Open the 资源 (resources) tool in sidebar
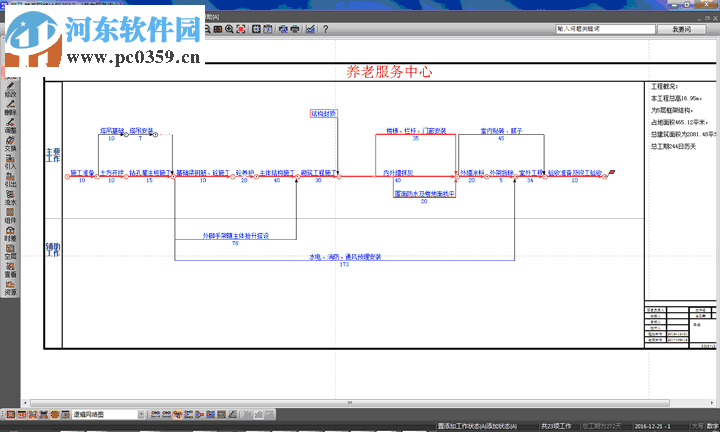 tap(10, 288)
